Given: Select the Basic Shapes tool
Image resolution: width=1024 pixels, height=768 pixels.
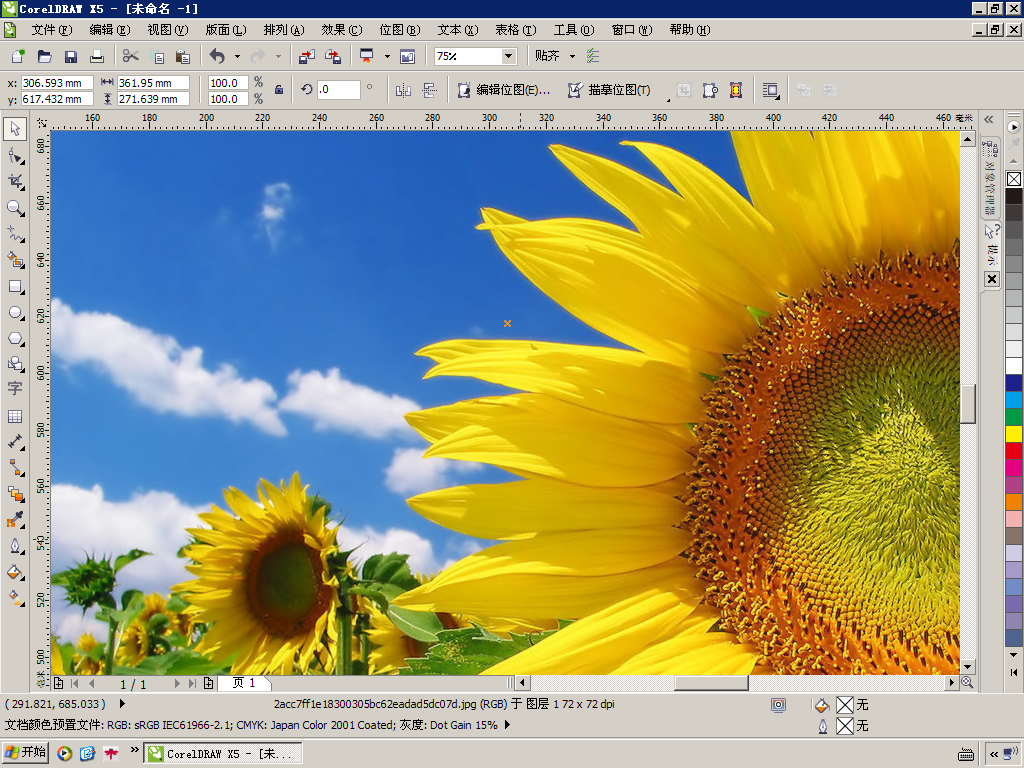Looking at the screenshot, I should coord(15,364).
